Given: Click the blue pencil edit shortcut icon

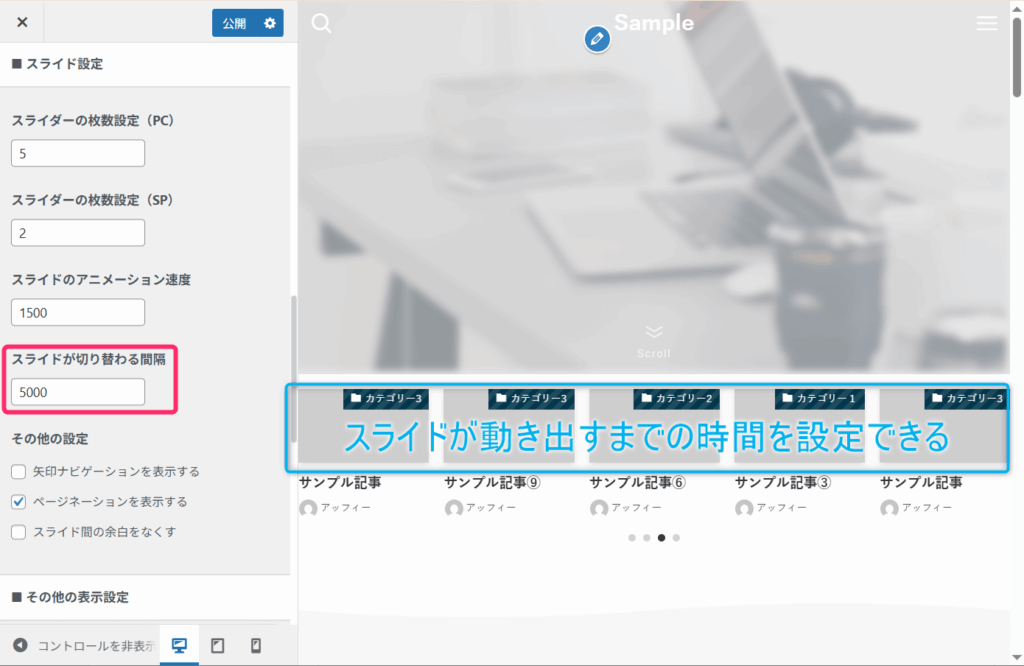Looking at the screenshot, I should pos(597,39).
